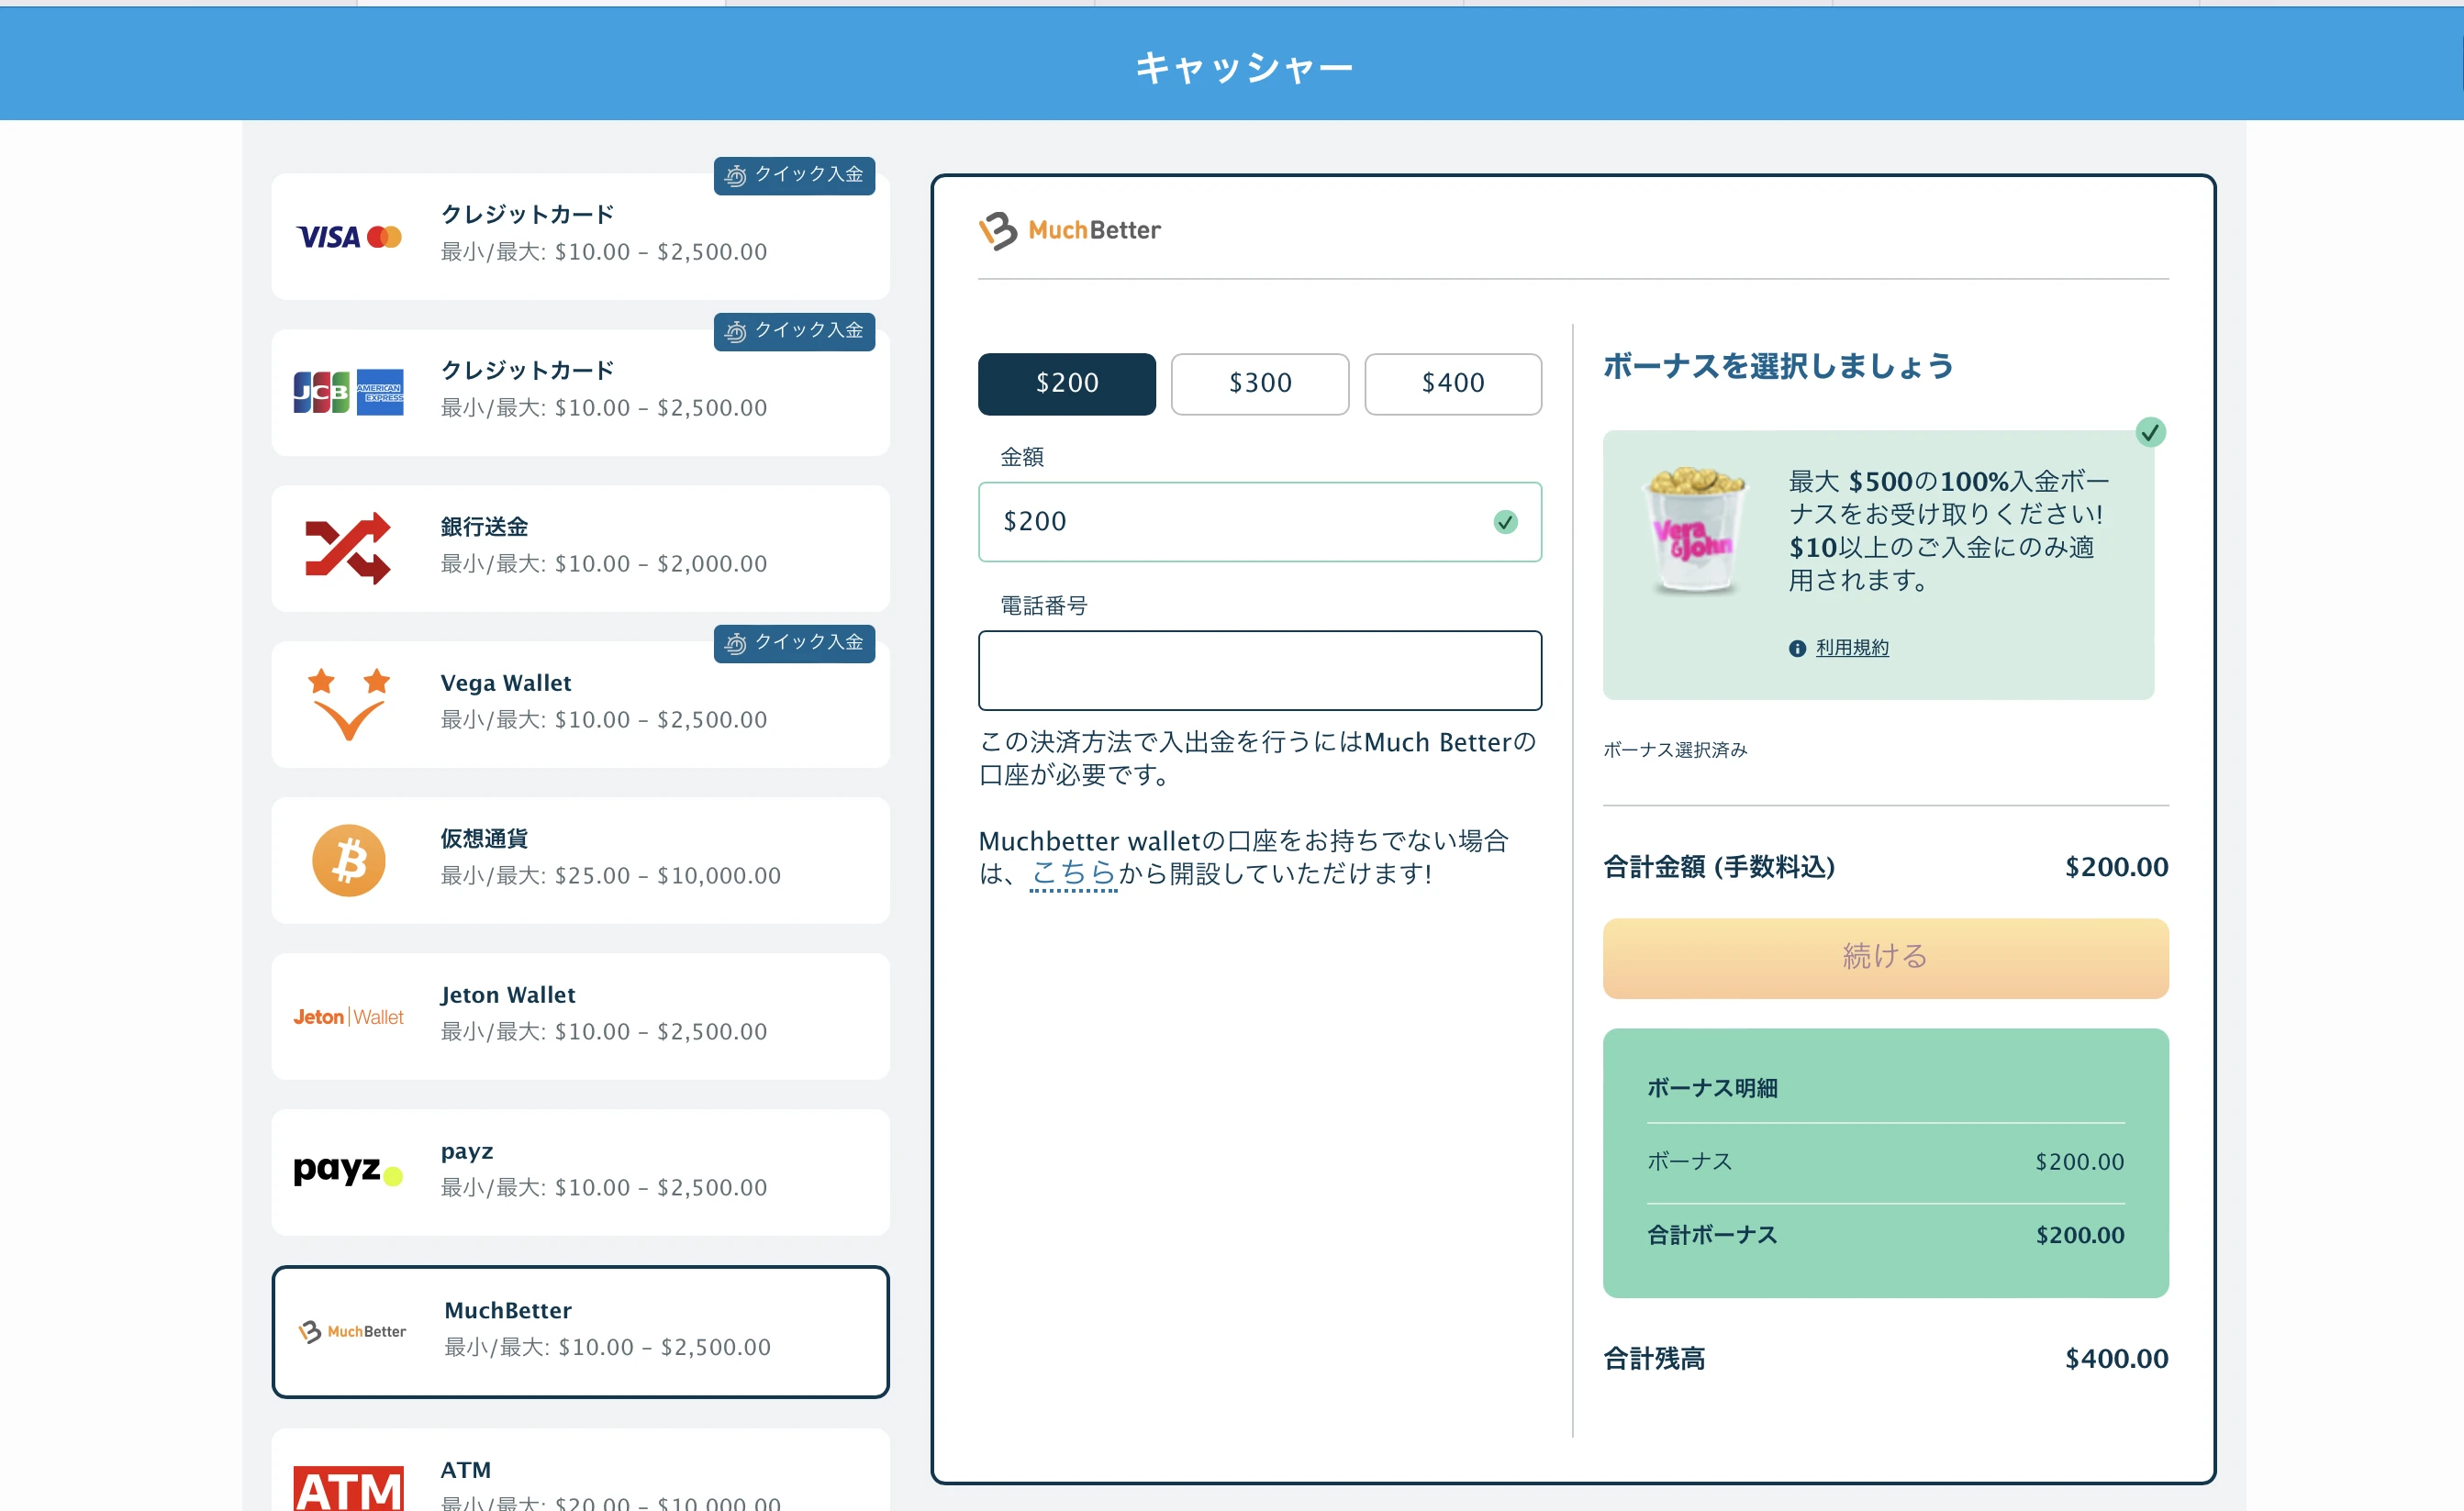Click the 合計残高 label
The height and width of the screenshot is (1511, 2464).
click(1654, 1359)
